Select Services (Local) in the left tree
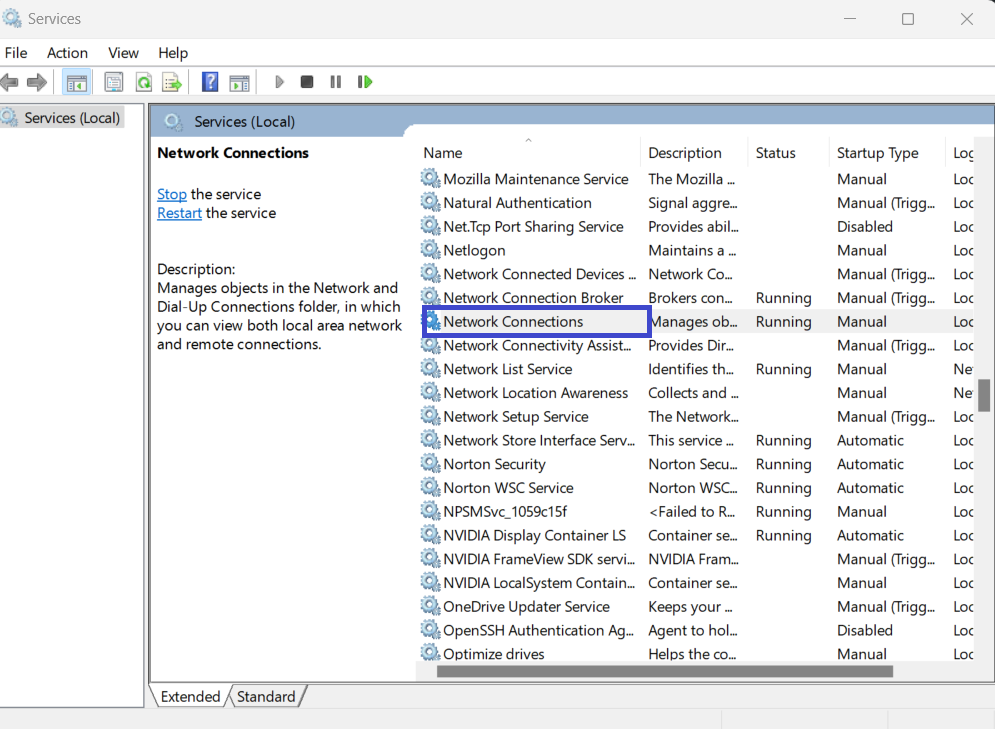The image size is (995, 729). click(72, 118)
